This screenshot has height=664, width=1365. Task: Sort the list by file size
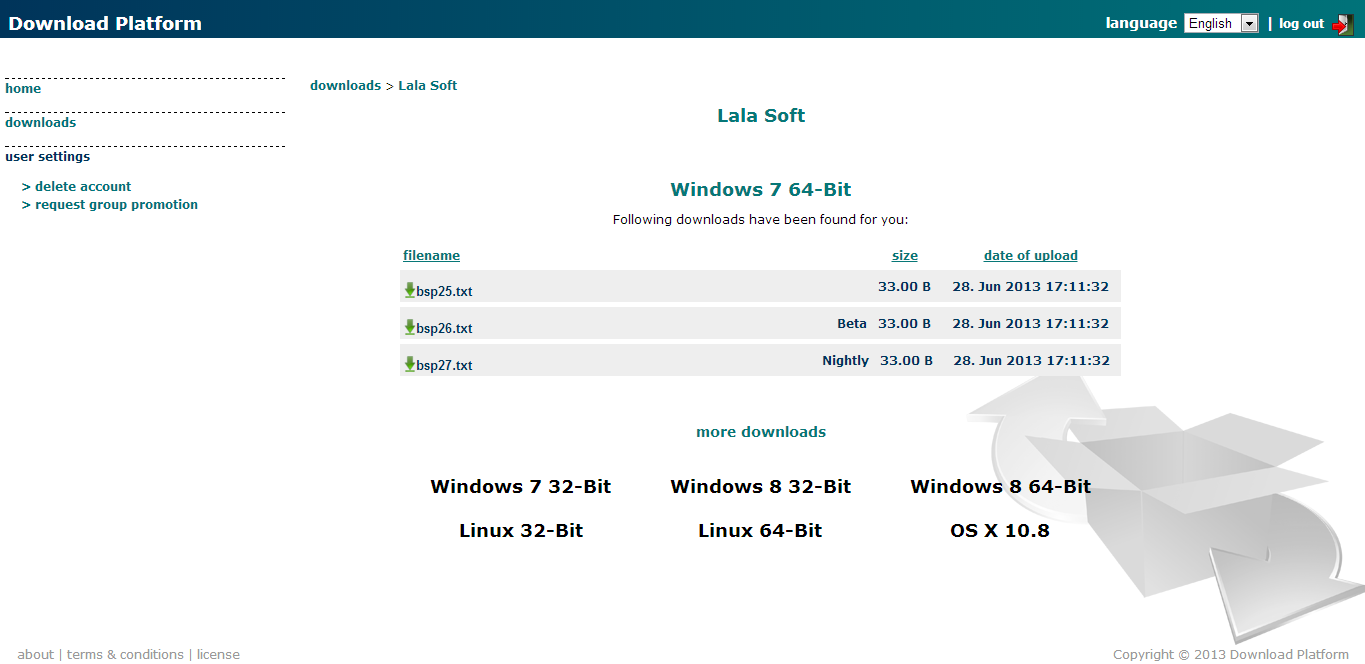[x=904, y=255]
